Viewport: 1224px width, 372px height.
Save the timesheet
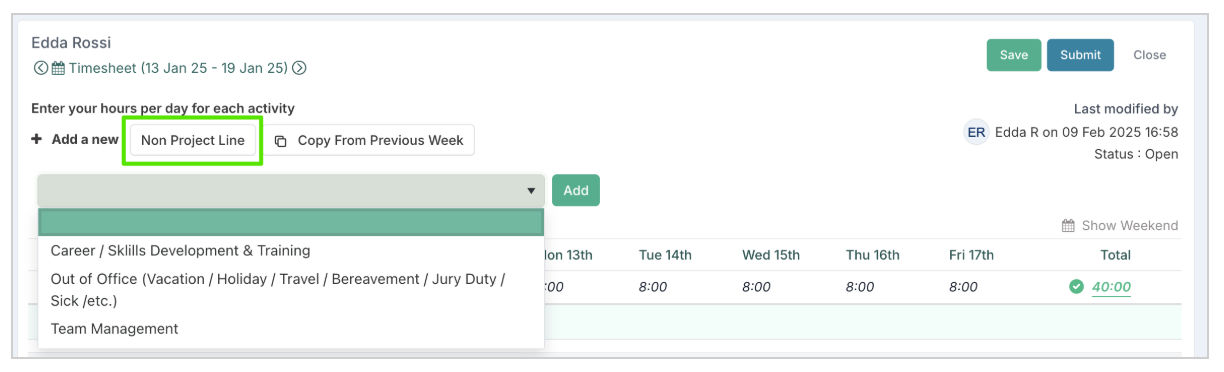coord(1014,55)
